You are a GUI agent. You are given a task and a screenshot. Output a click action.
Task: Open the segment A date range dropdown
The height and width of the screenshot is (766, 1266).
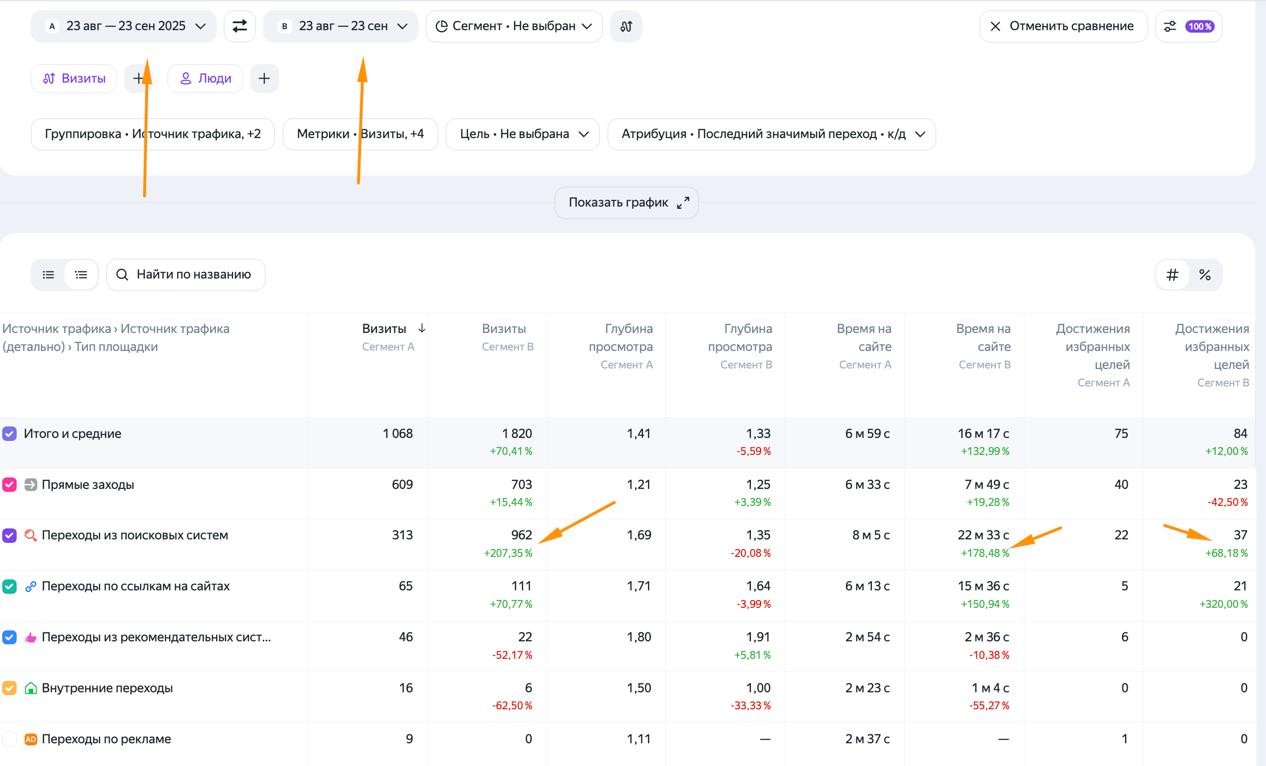click(x=124, y=26)
